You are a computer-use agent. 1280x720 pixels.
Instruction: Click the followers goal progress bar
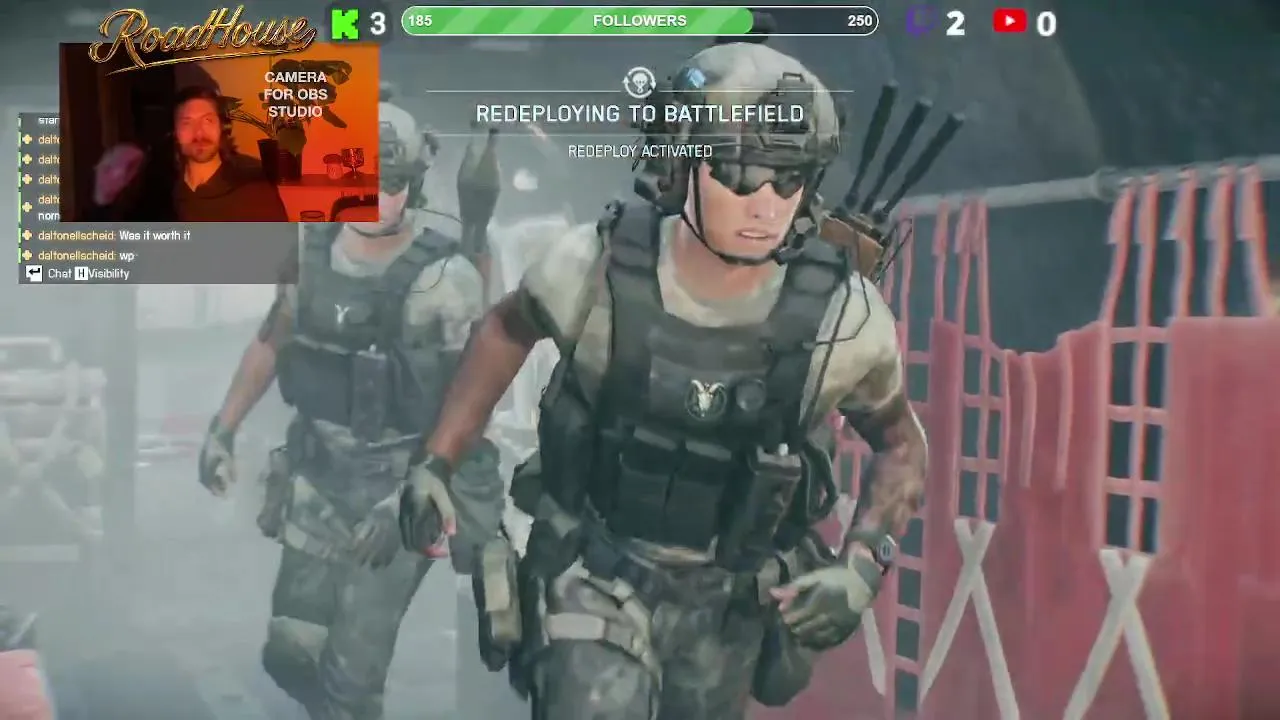point(640,21)
